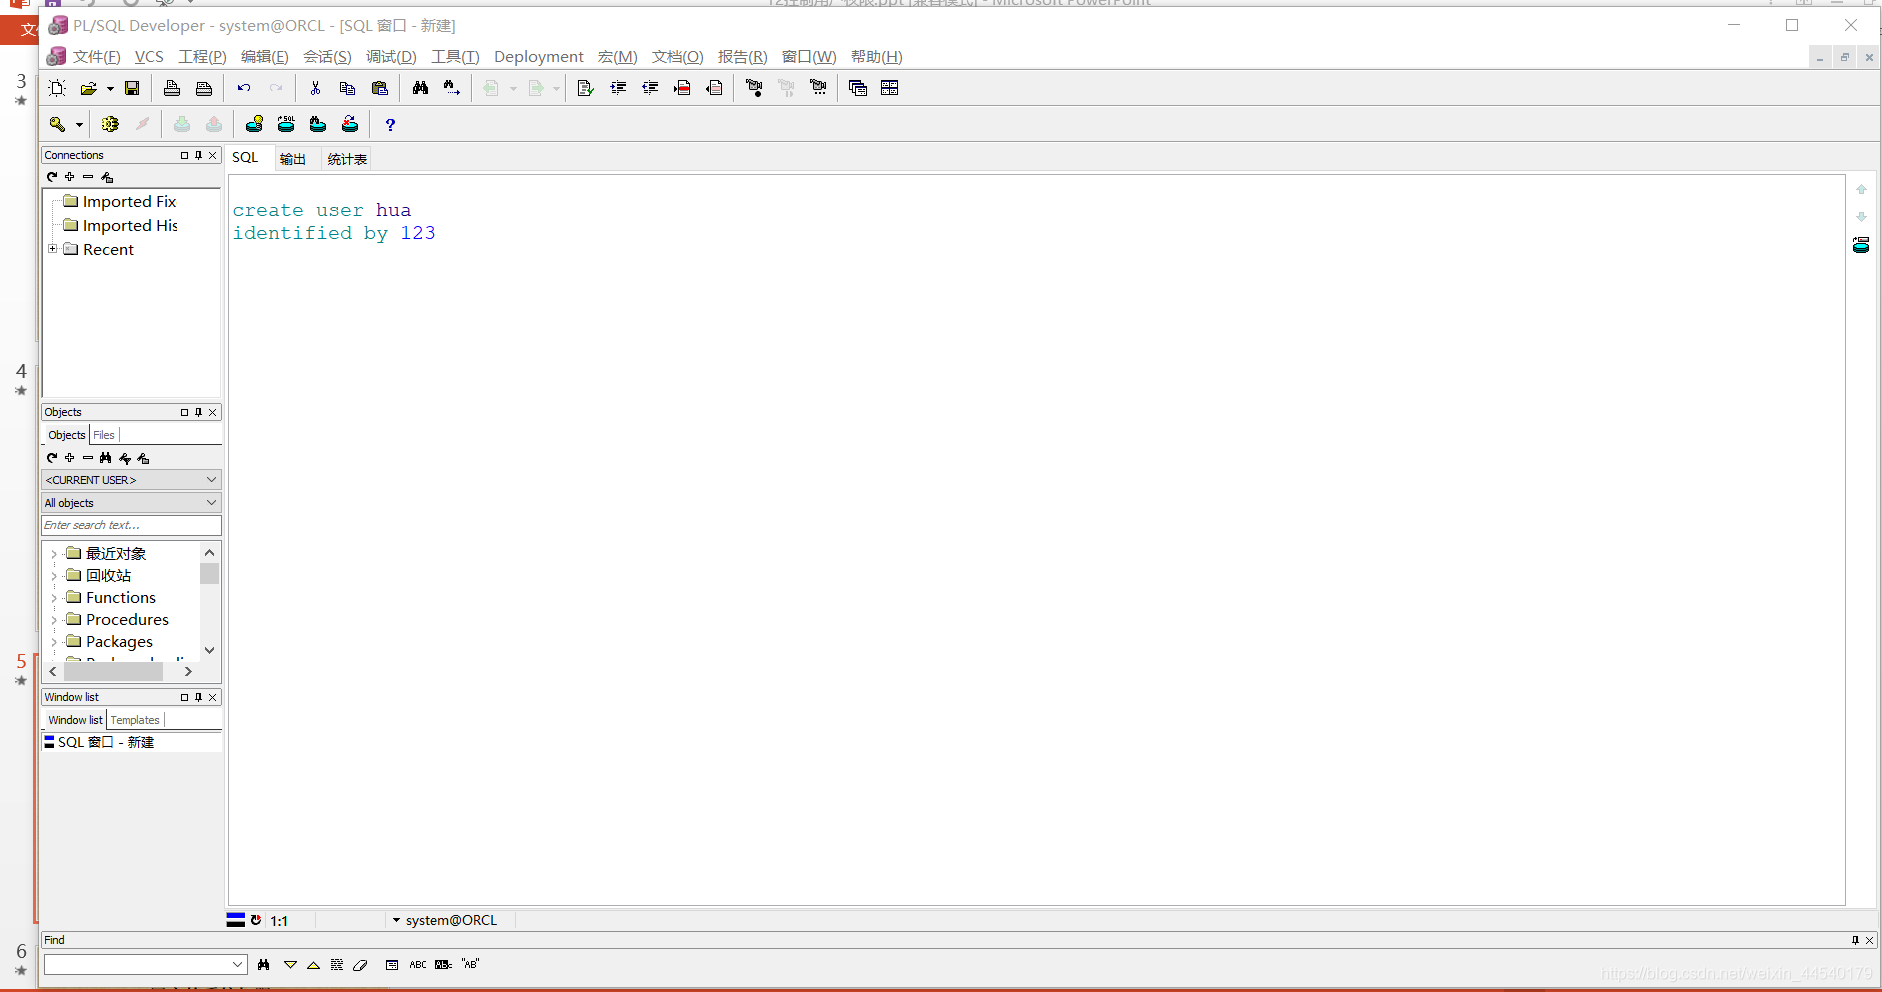Image resolution: width=1882 pixels, height=992 pixels.
Task: Click the Find next binoculars-arrow icon
Action: [452, 88]
